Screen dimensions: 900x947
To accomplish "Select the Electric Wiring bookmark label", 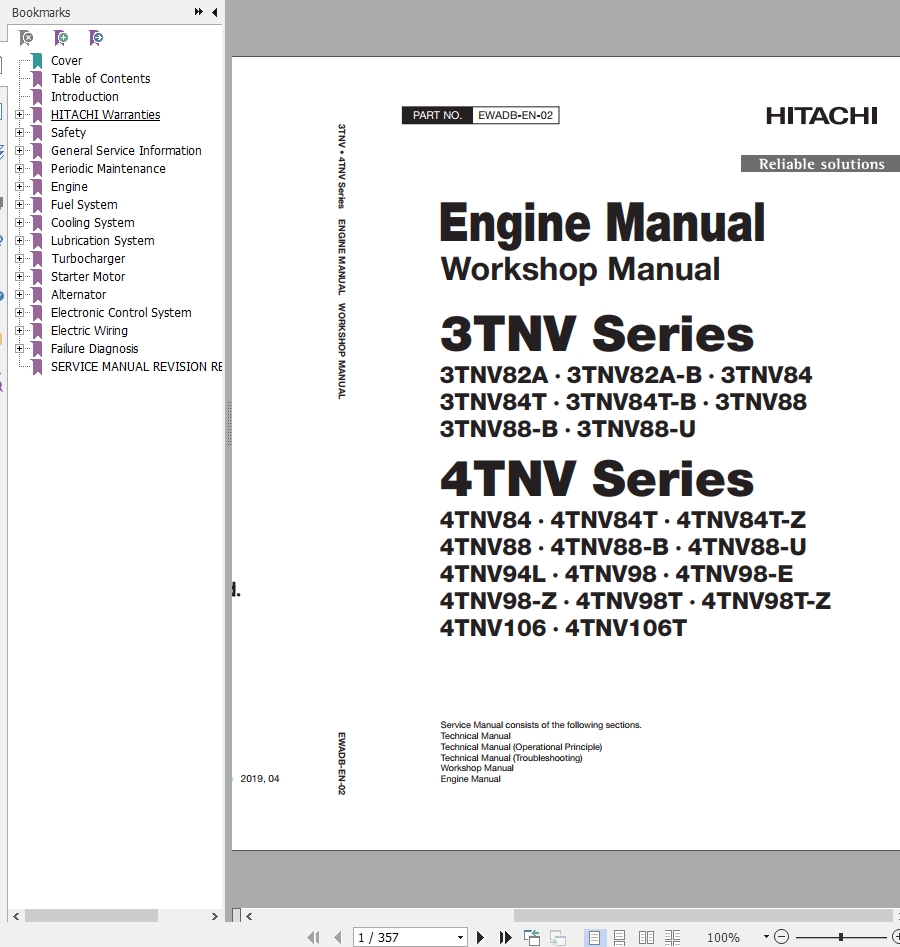I will [x=89, y=331].
